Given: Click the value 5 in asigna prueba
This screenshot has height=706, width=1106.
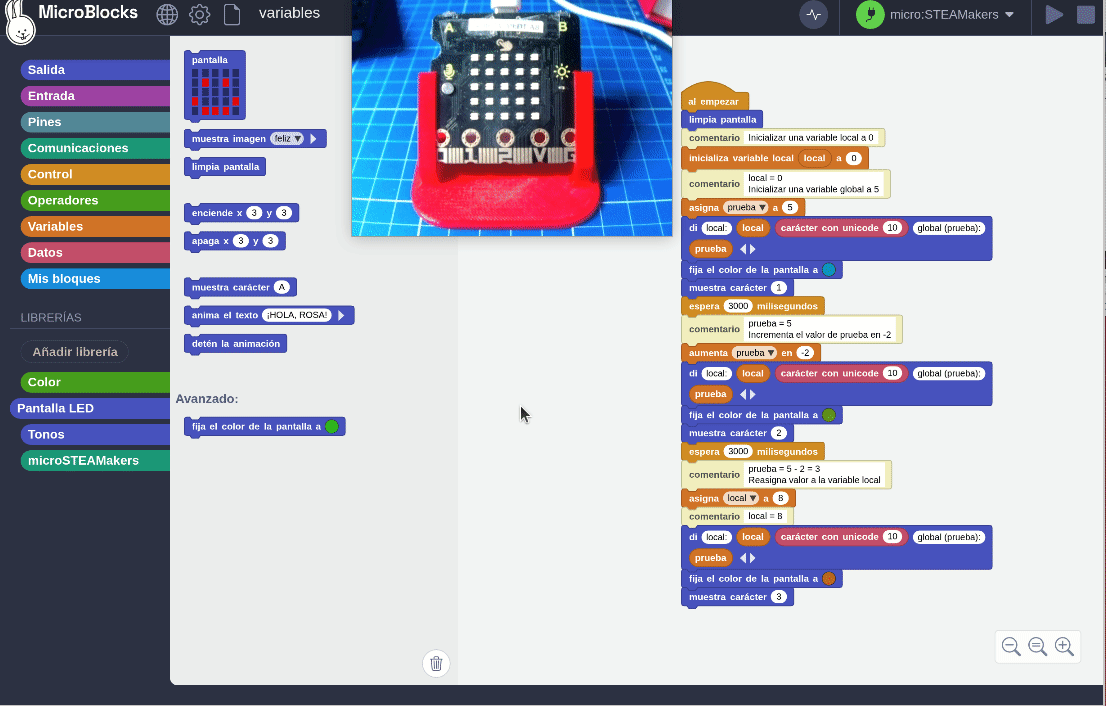Looking at the screenshot, I should point(790,207).
